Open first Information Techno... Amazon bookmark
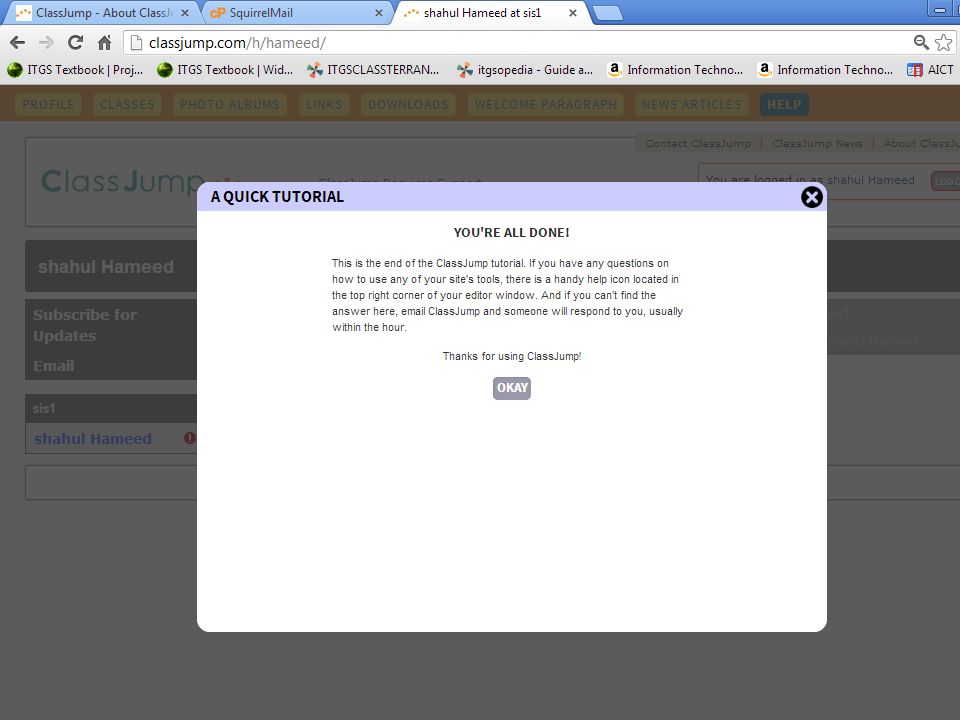Screen dimensions: 960x720 tap(675, 70)
